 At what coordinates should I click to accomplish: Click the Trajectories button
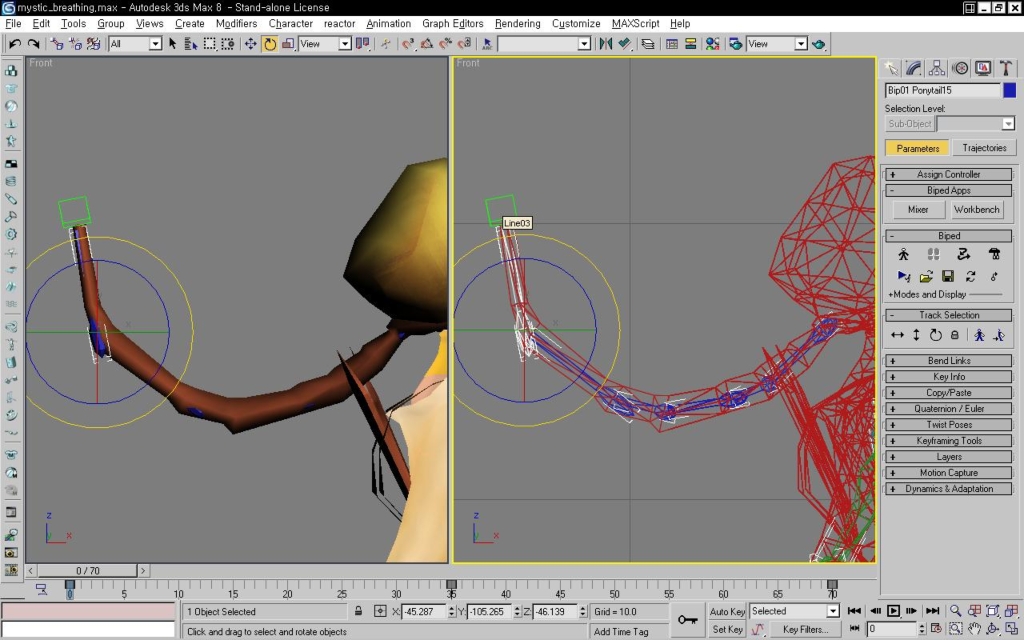[x=984, y=148]
